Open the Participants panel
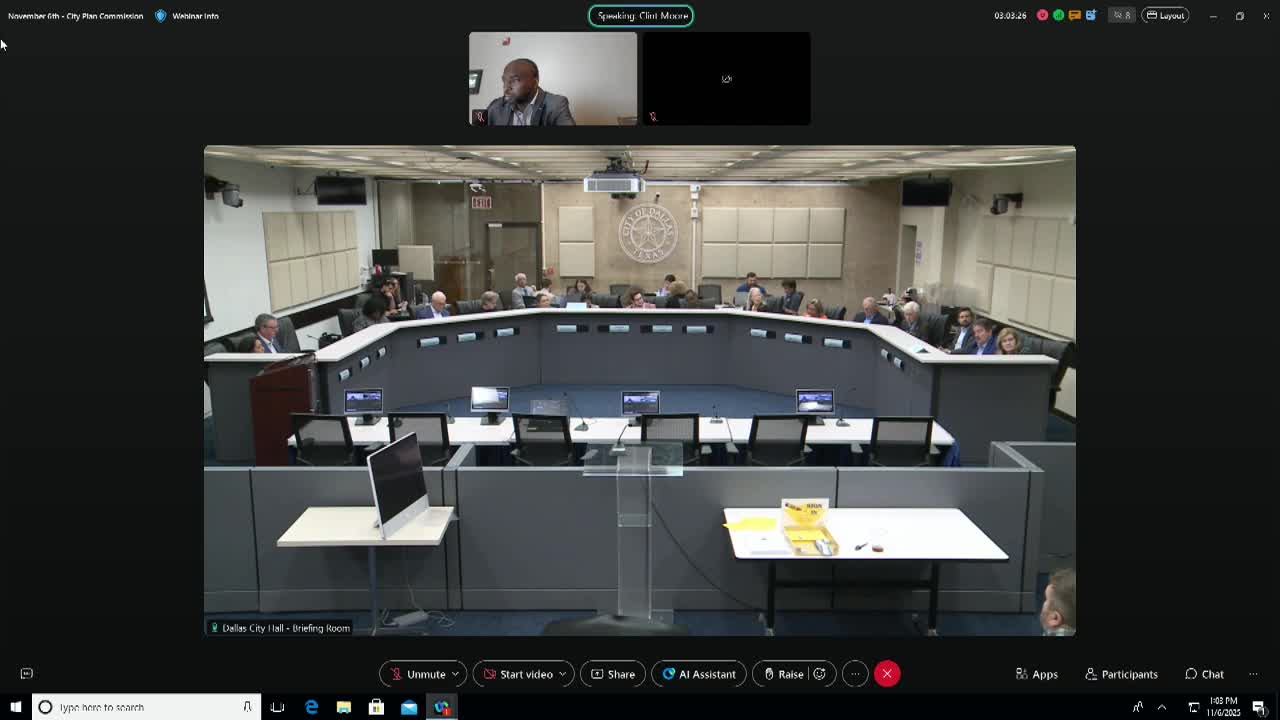This screenshot has width=1280, height=720. tap(1121, 674)
